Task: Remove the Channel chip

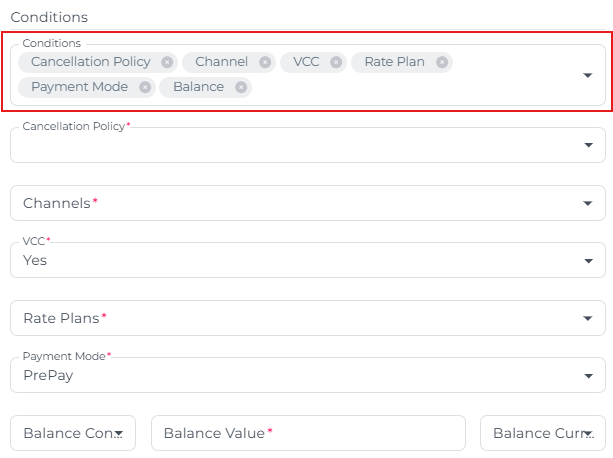Action: coord(265,62)
